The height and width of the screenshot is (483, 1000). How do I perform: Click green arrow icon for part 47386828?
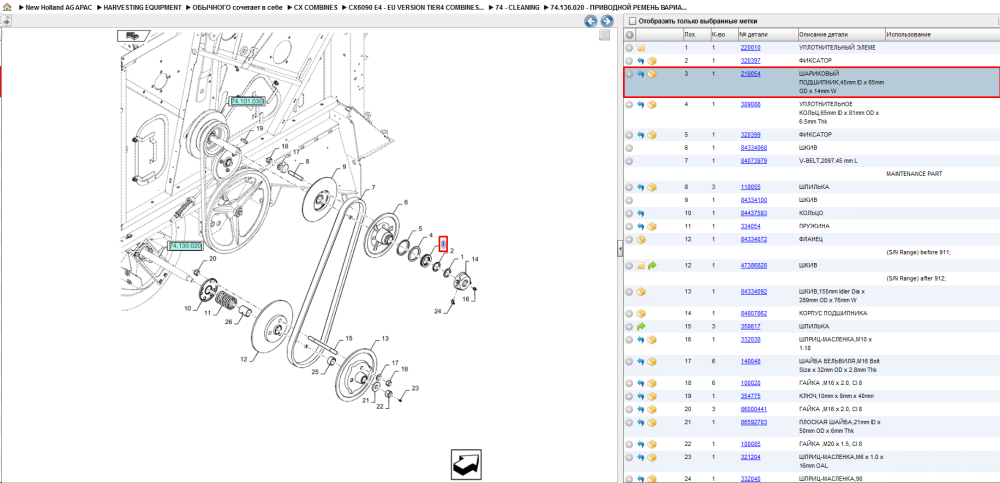click(652, 265)
